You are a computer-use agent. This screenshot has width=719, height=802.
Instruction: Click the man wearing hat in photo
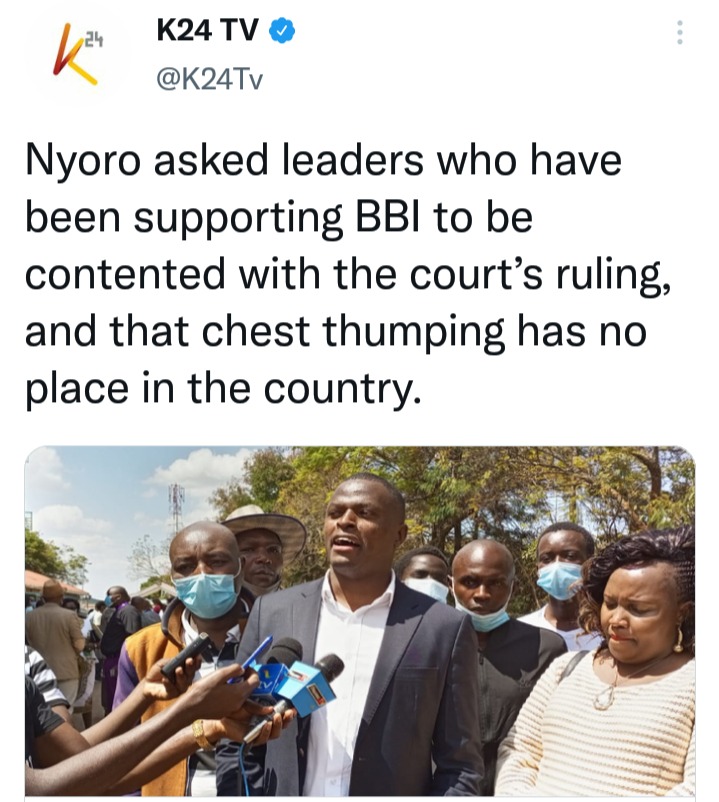(x=263, y=542)
